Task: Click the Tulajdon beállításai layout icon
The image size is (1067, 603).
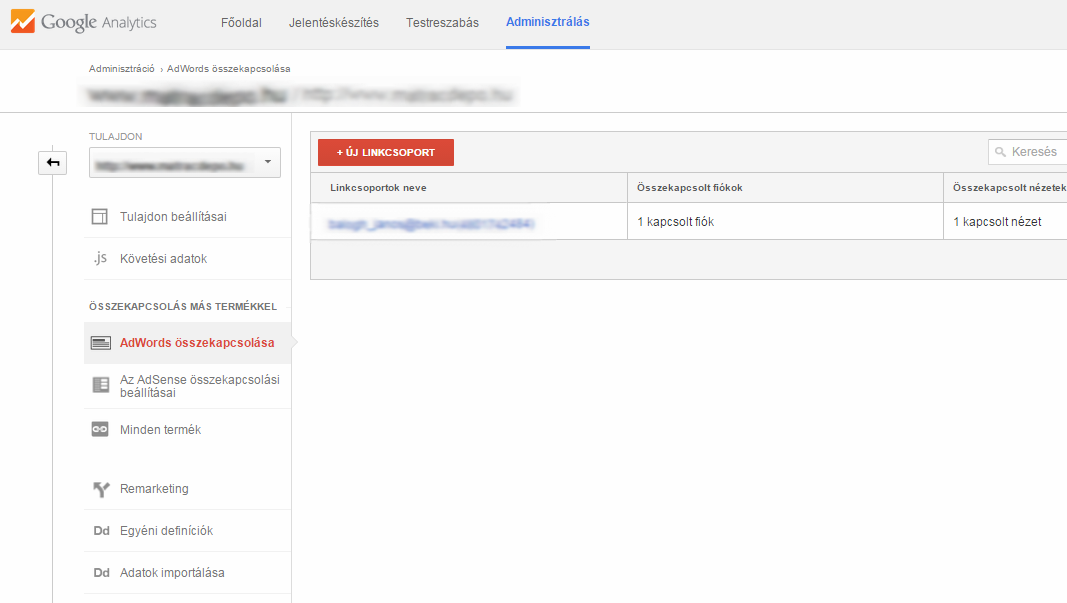Action: (x=99, y=217)
